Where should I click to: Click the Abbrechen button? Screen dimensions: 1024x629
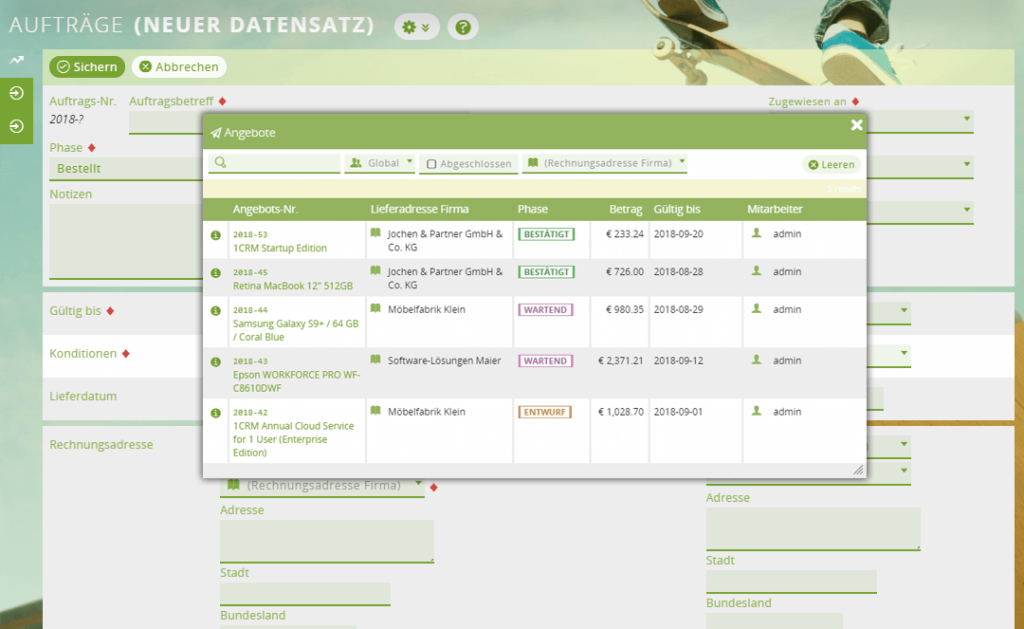tap(179, 67)
